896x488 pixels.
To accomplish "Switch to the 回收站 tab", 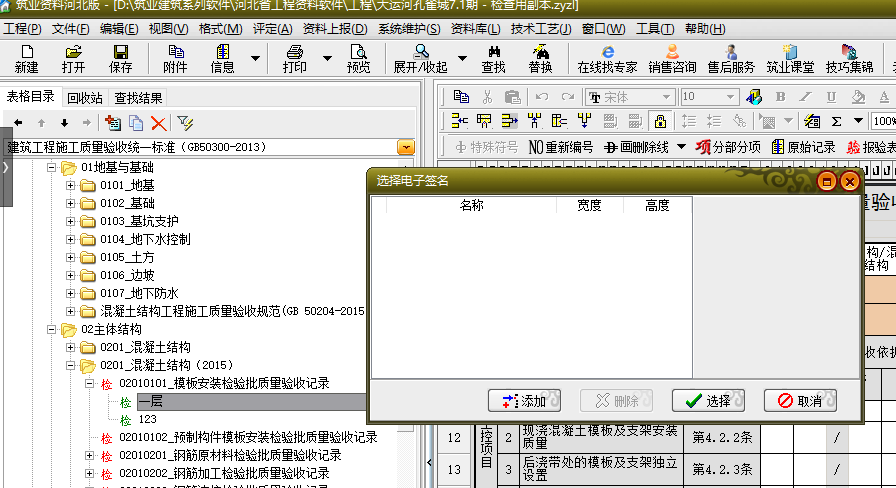I will click(85, 98).
